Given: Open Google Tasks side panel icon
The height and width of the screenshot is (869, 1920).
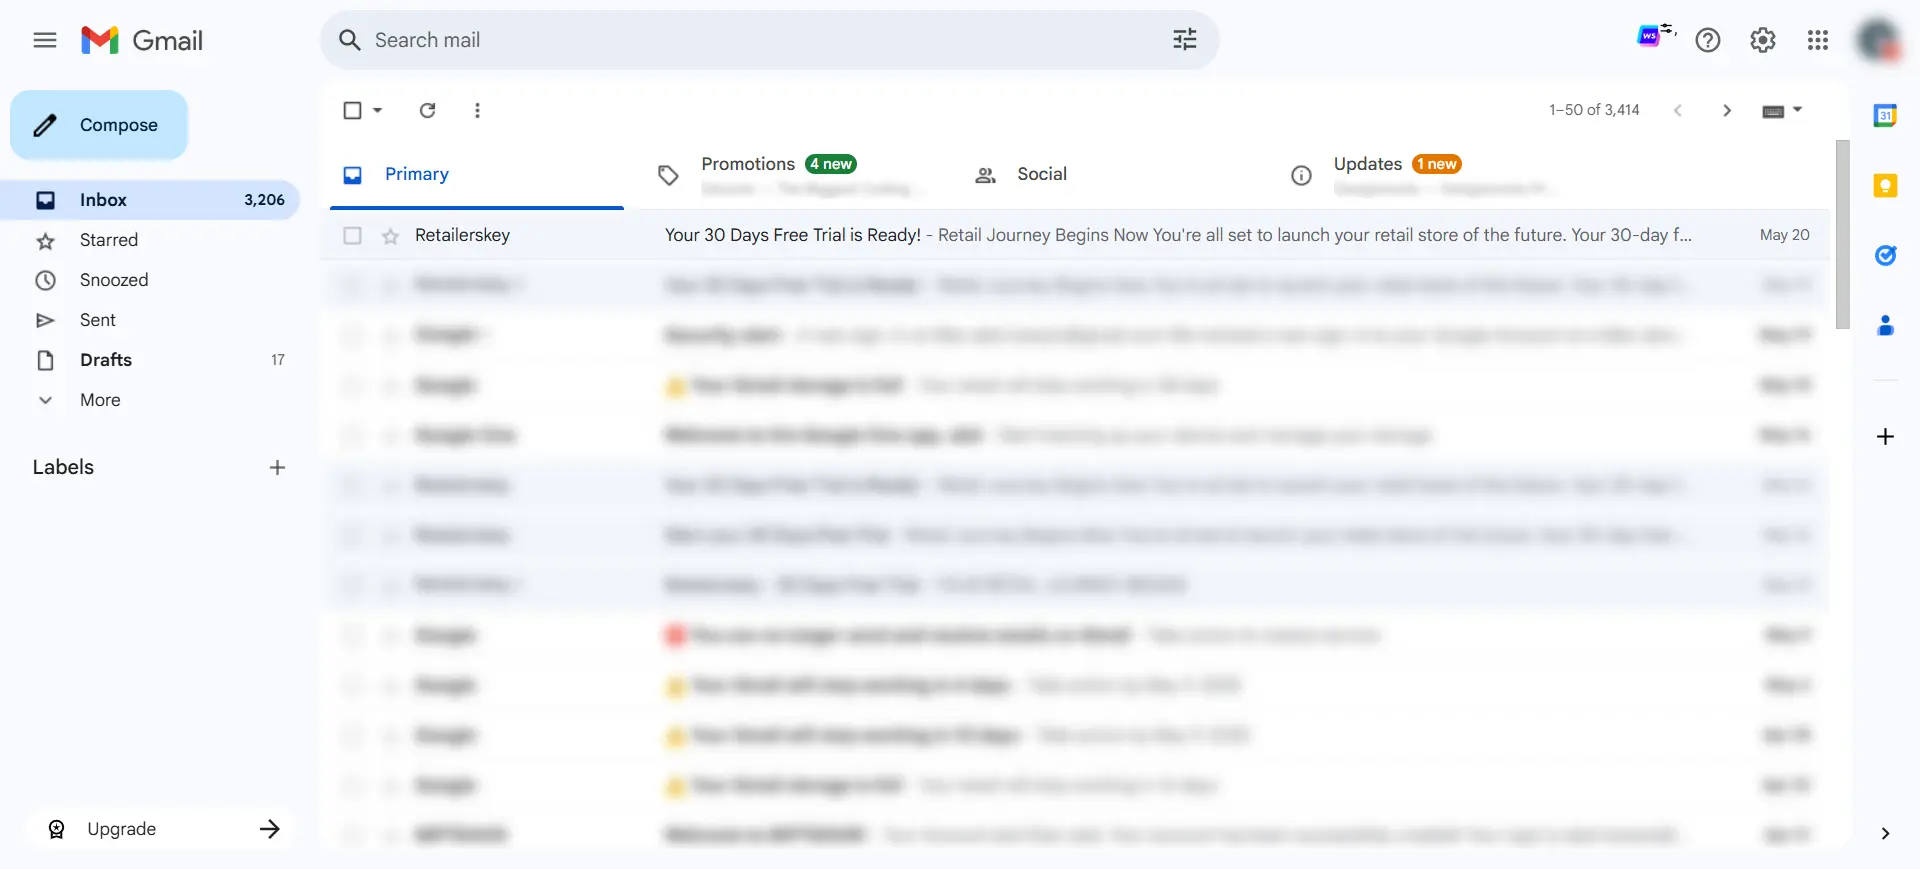Looking at the screenshot, I should pyautogui.click(x=1885, y=256).
